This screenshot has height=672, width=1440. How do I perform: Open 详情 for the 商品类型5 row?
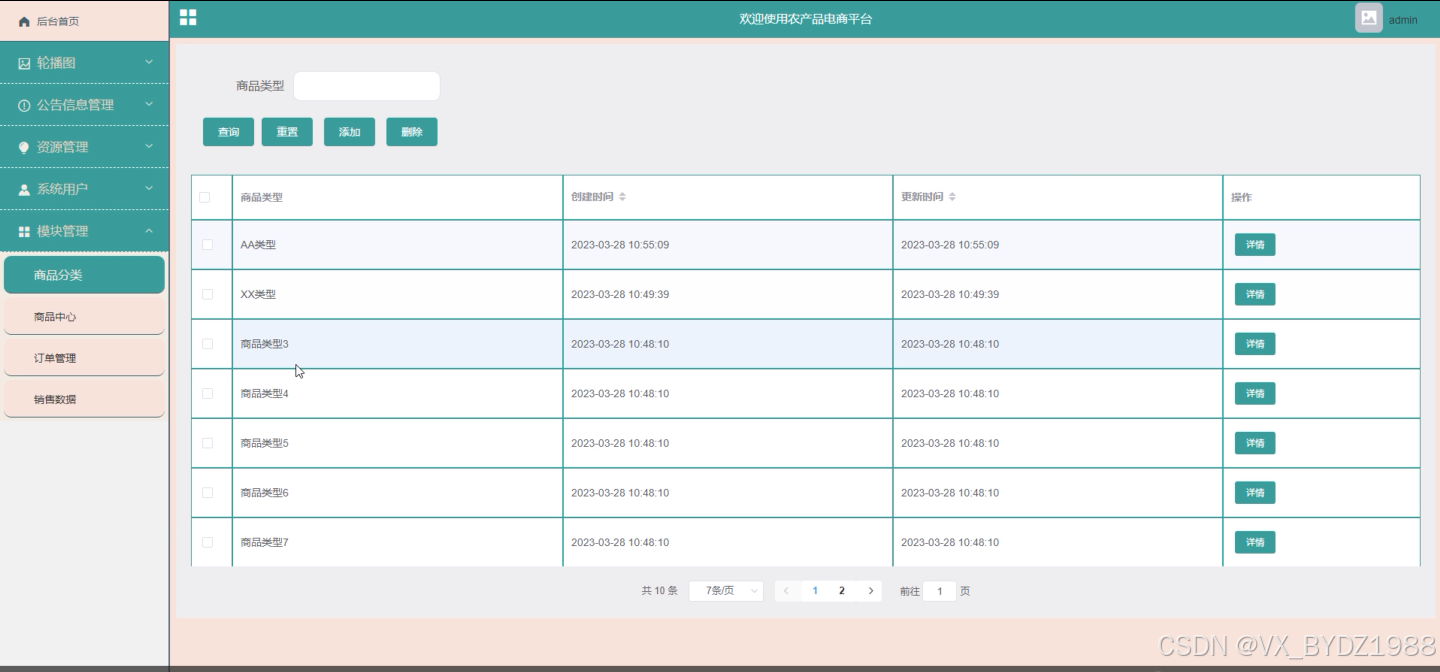[1255, 443]
